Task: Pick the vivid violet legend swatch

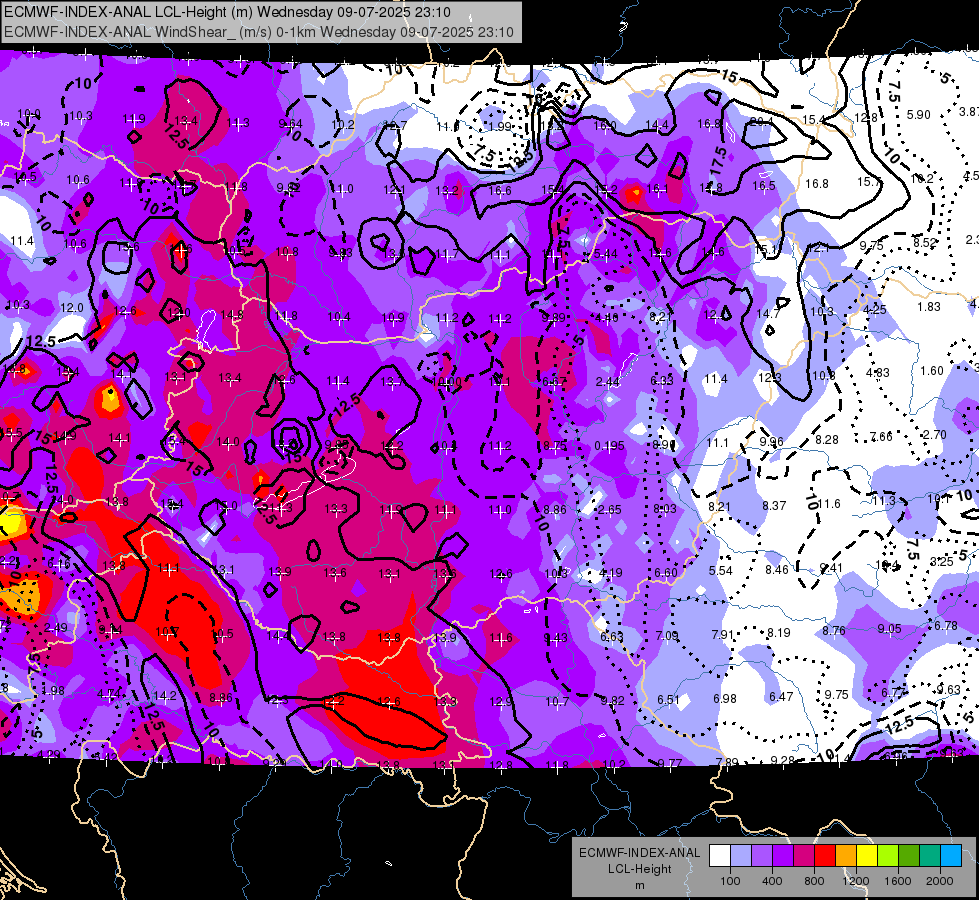Action: [783, 856]
